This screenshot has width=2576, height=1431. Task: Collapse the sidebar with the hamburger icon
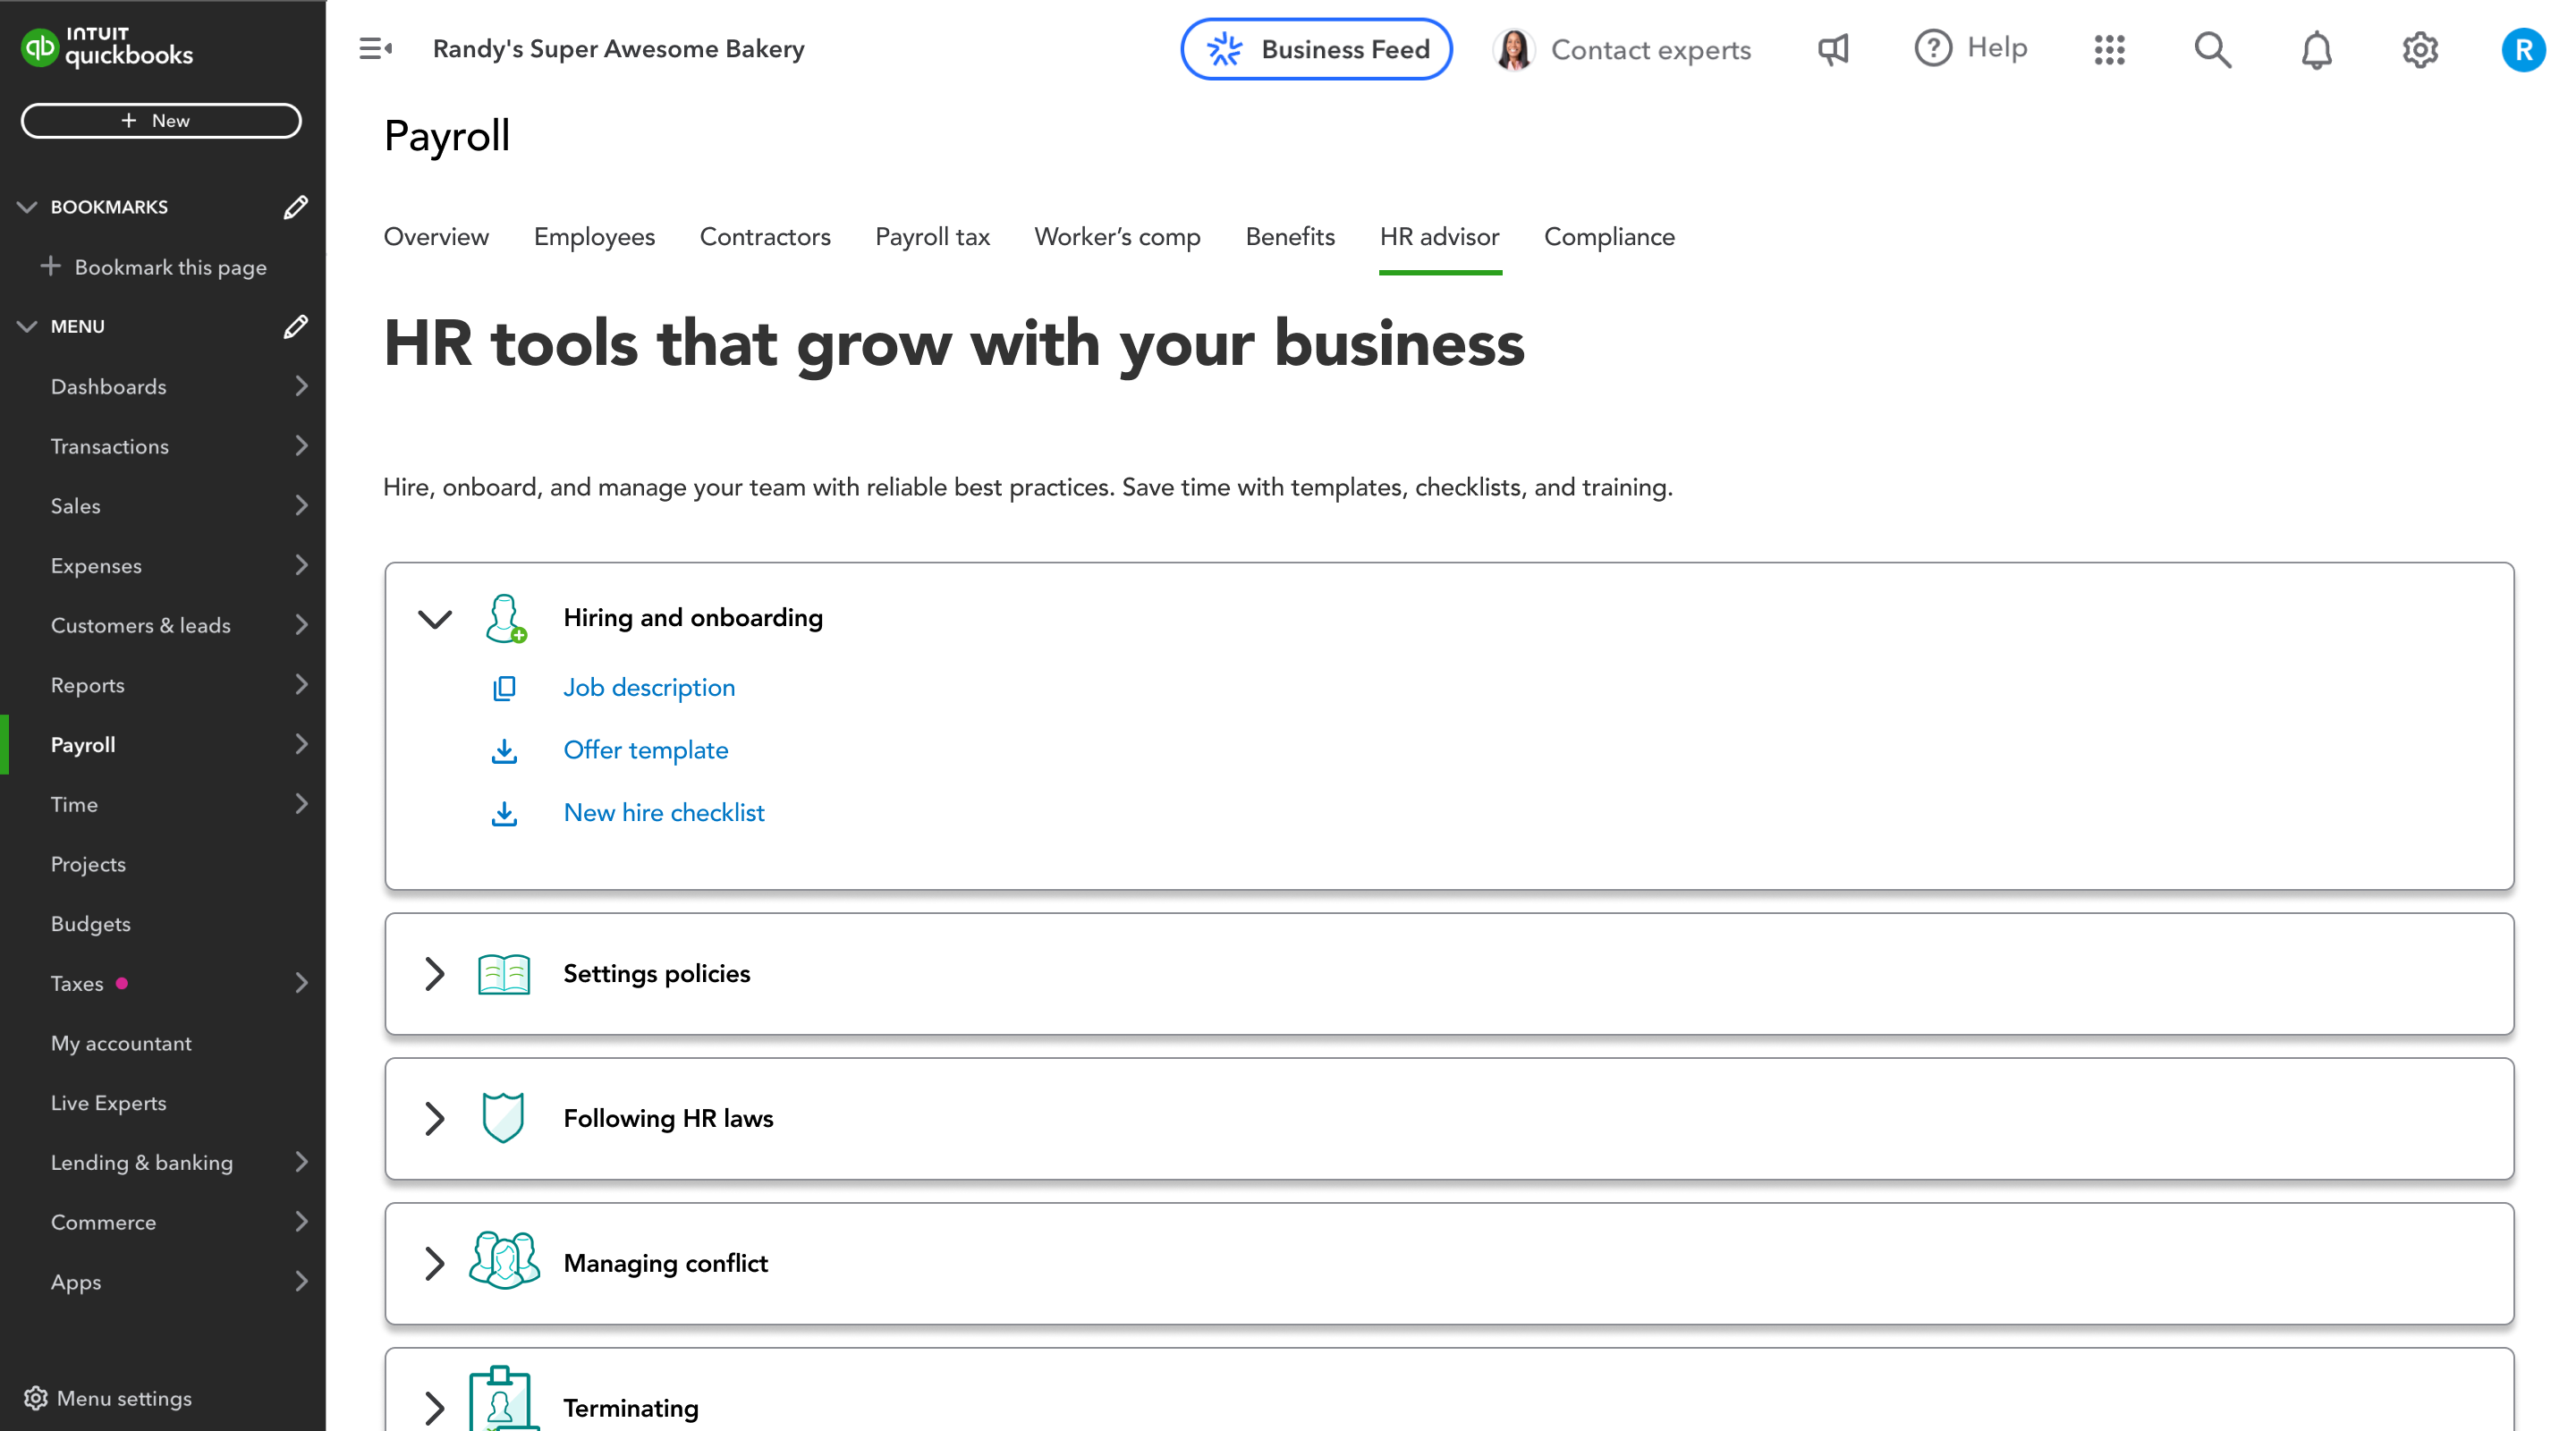click(375, 48)
